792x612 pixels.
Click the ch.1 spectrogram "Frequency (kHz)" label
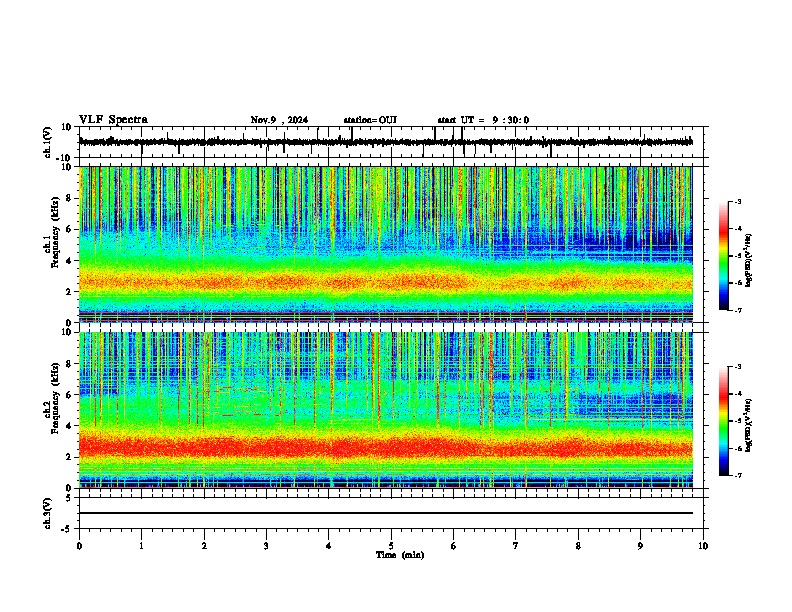point(55,232)
